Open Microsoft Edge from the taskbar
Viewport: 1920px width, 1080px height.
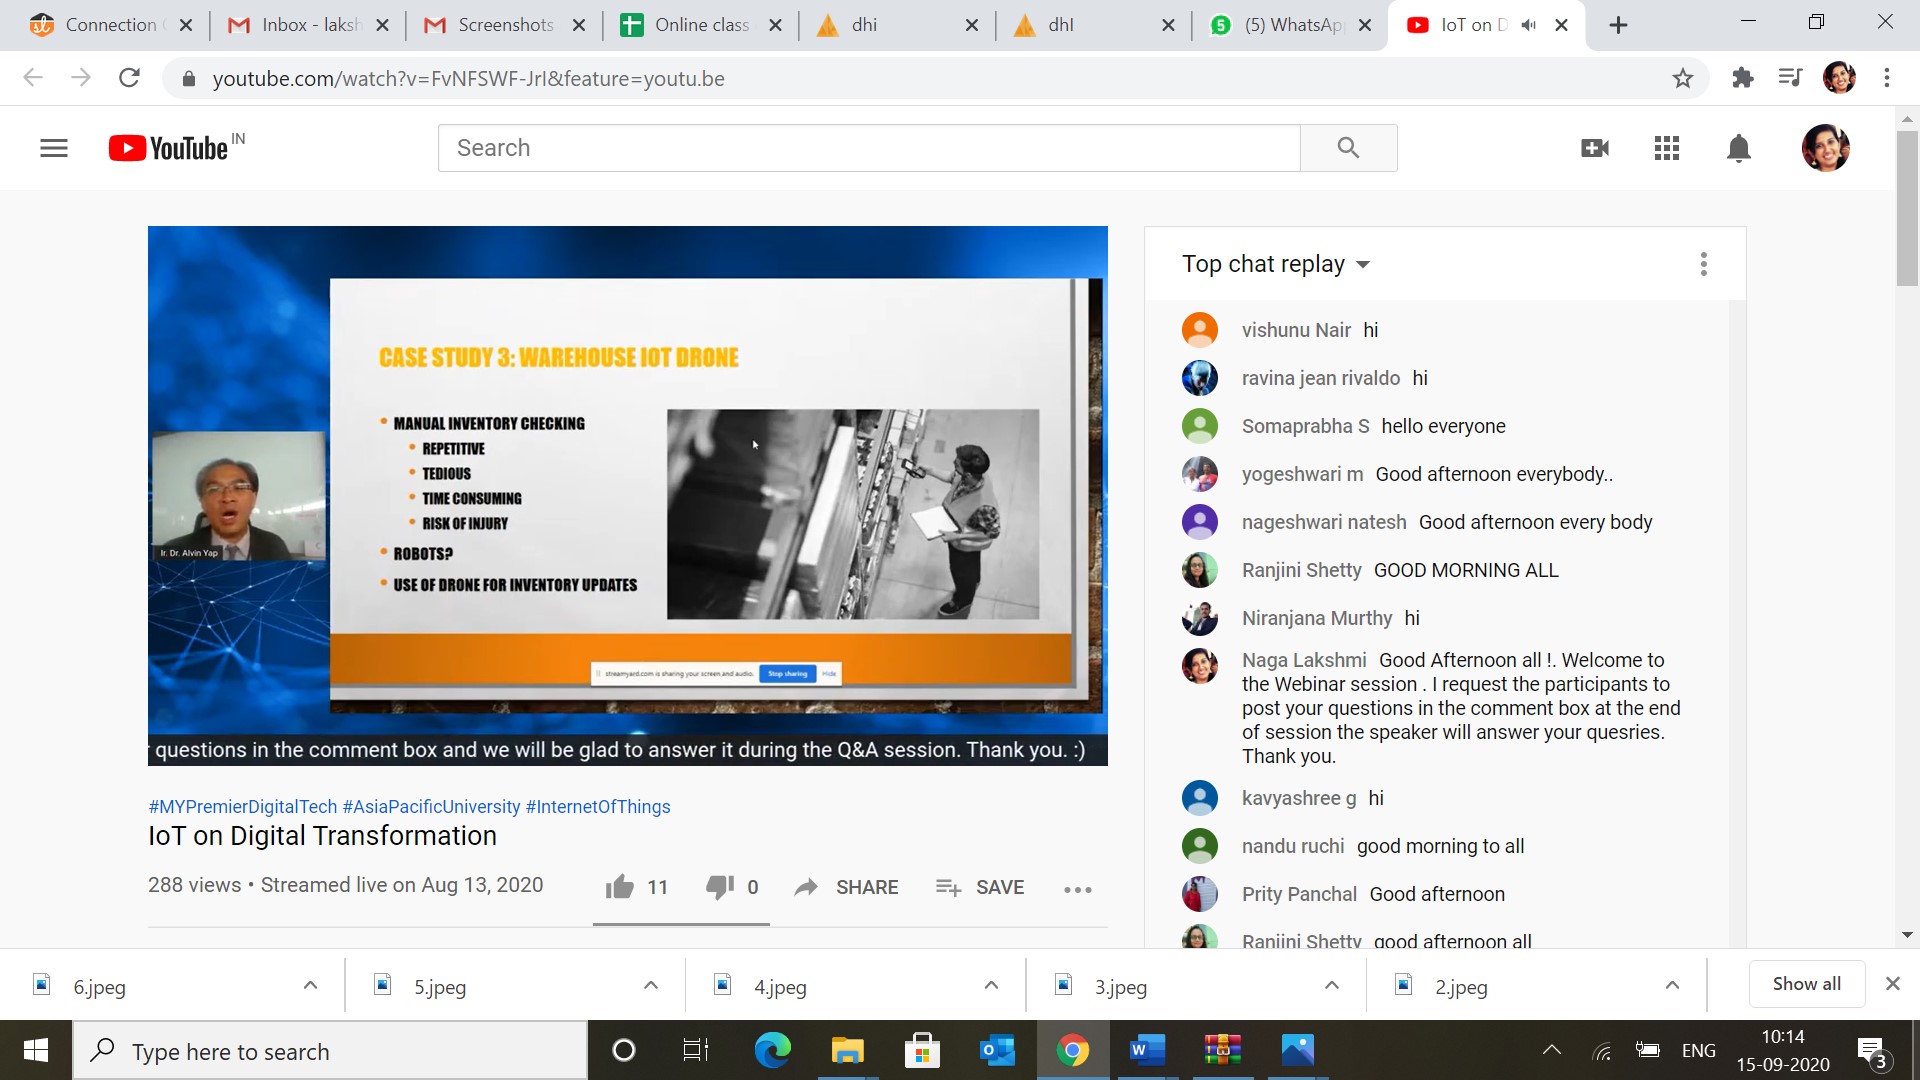tap(772, 1050)
